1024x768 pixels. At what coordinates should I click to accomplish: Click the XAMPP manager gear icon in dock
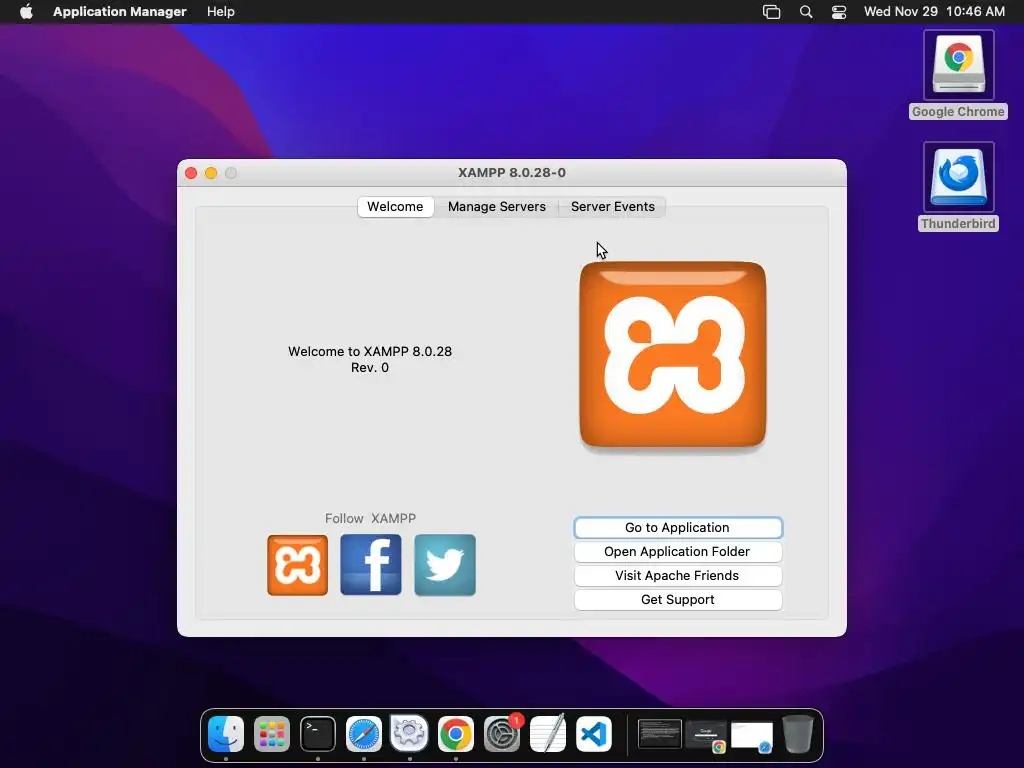click(x=409, y=734)
